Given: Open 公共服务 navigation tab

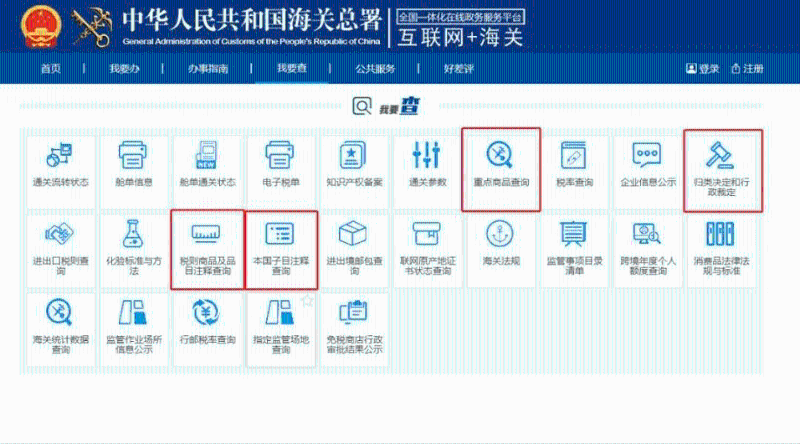Looking at the screenshot, I should (x=375, y=68).
